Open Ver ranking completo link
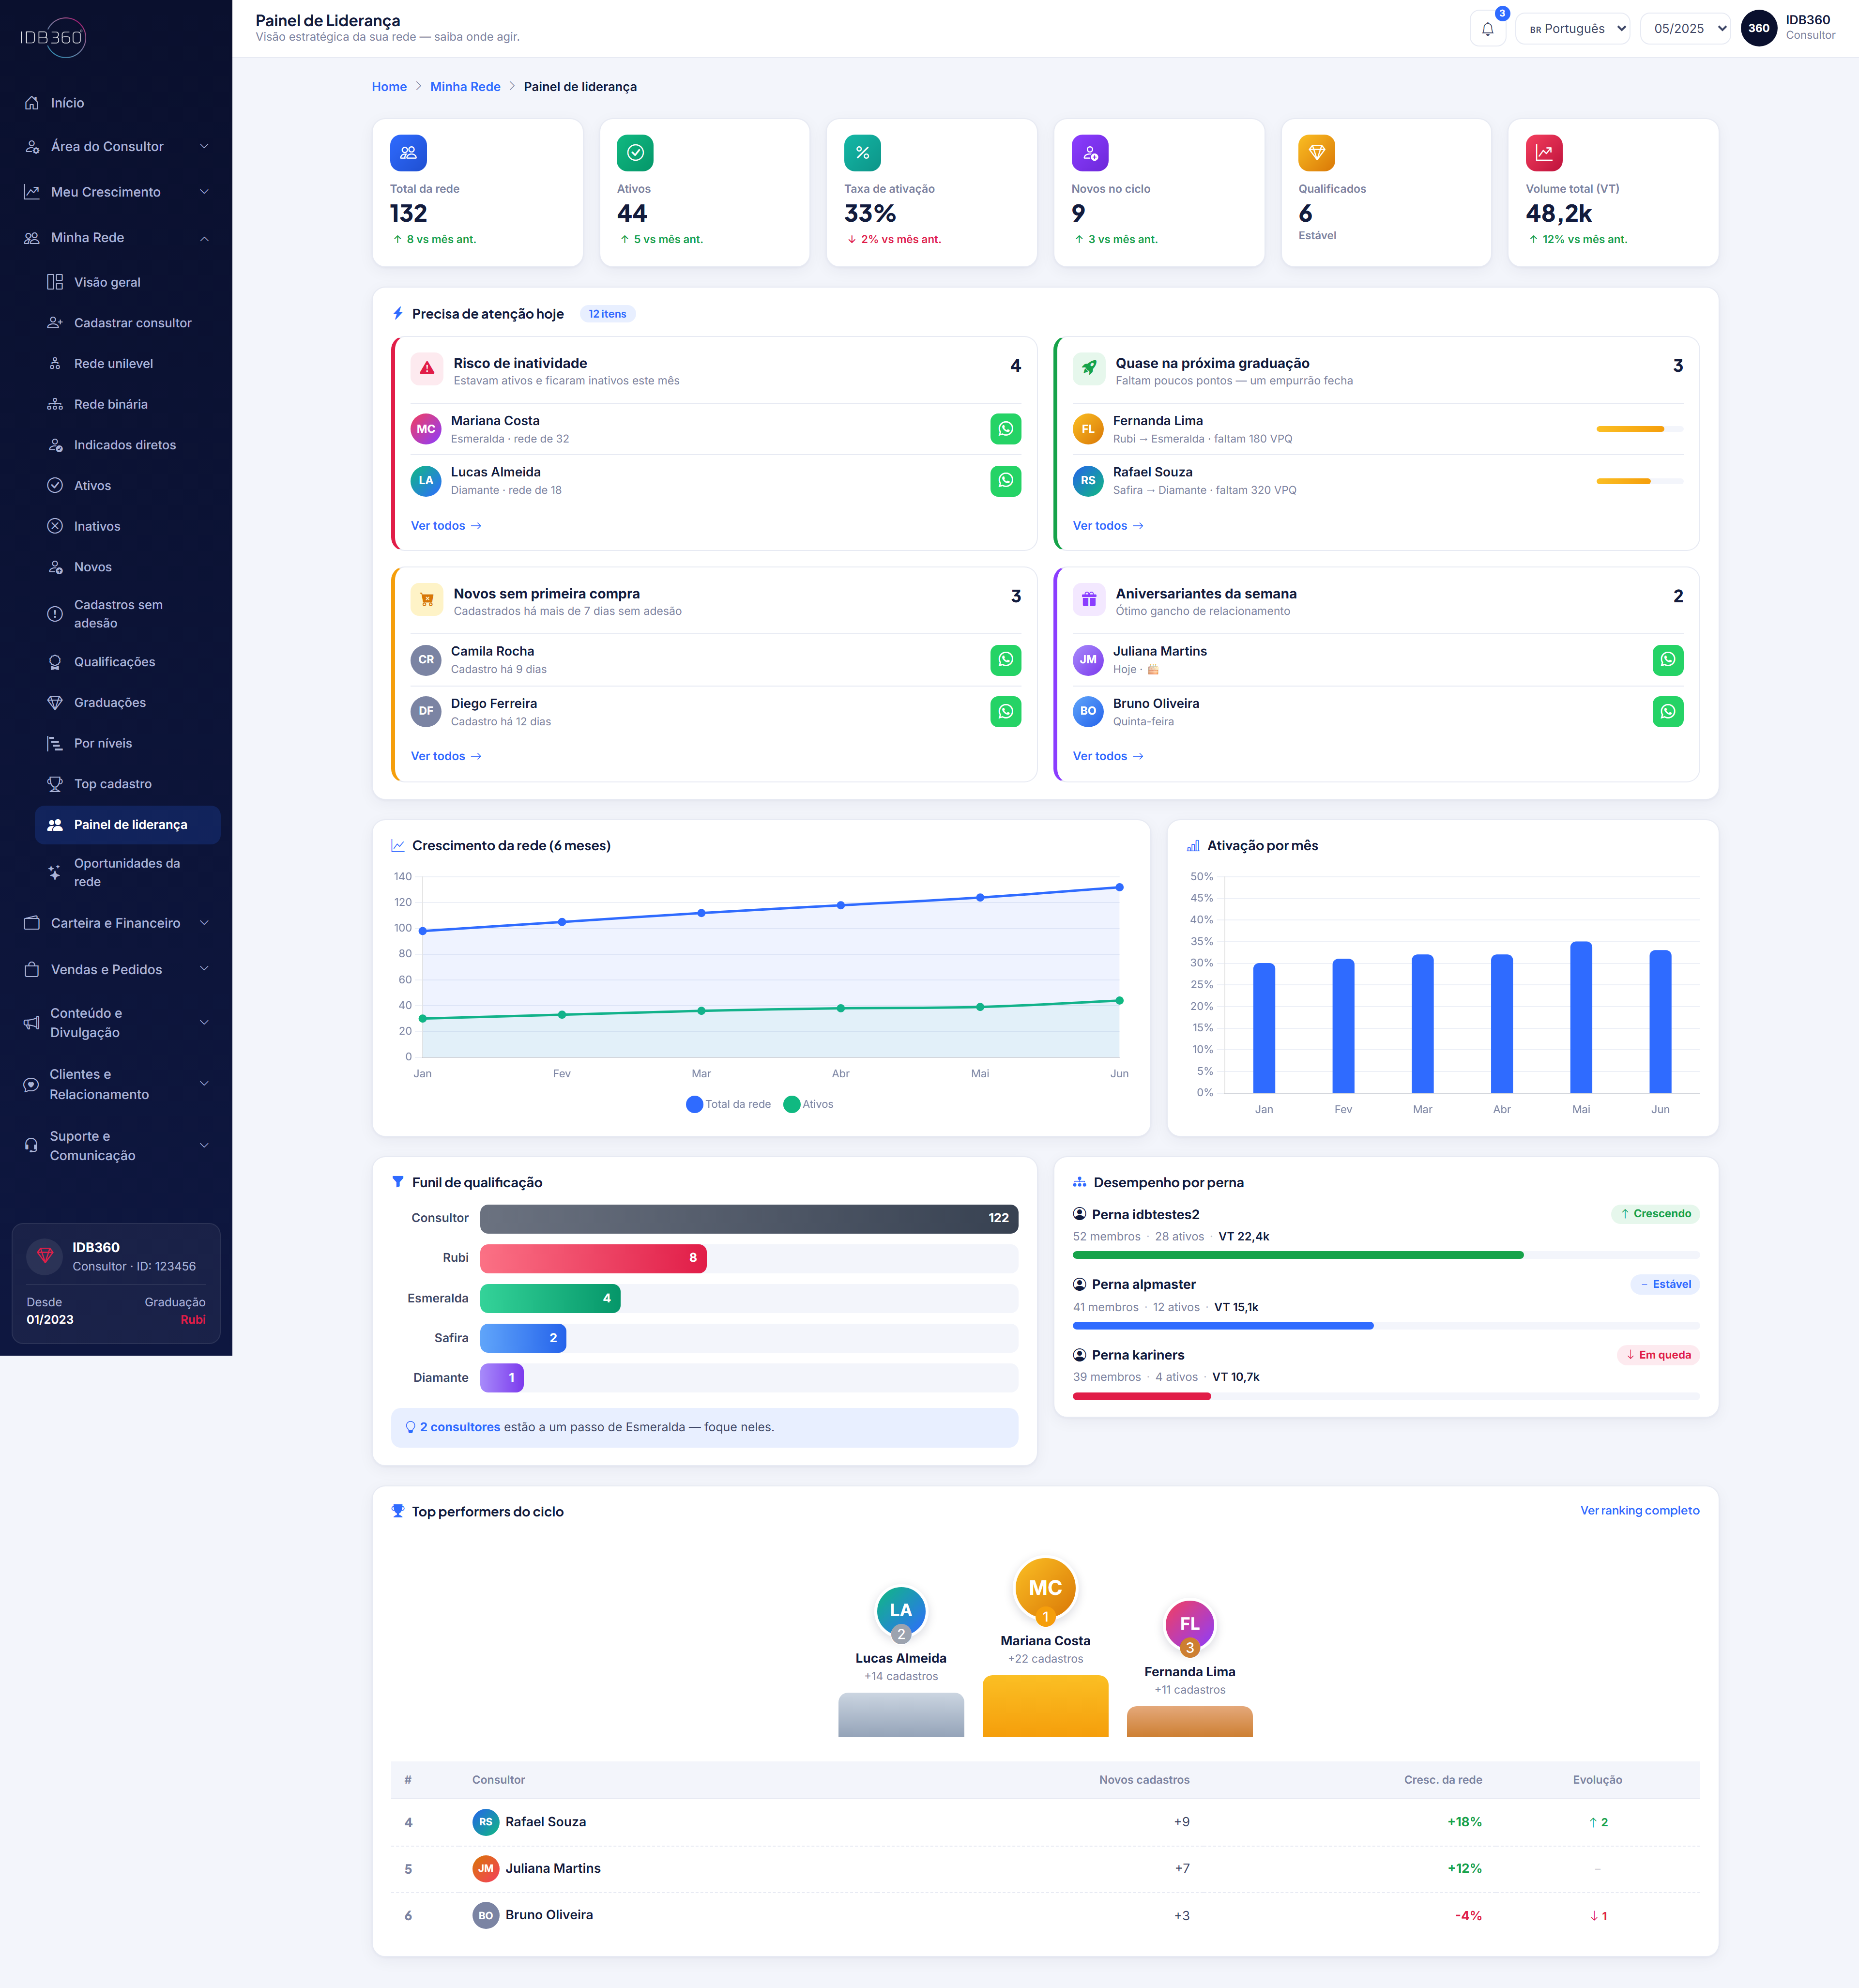1859x1988 pixels. pyautogui.click(x=1639, y=1510)
